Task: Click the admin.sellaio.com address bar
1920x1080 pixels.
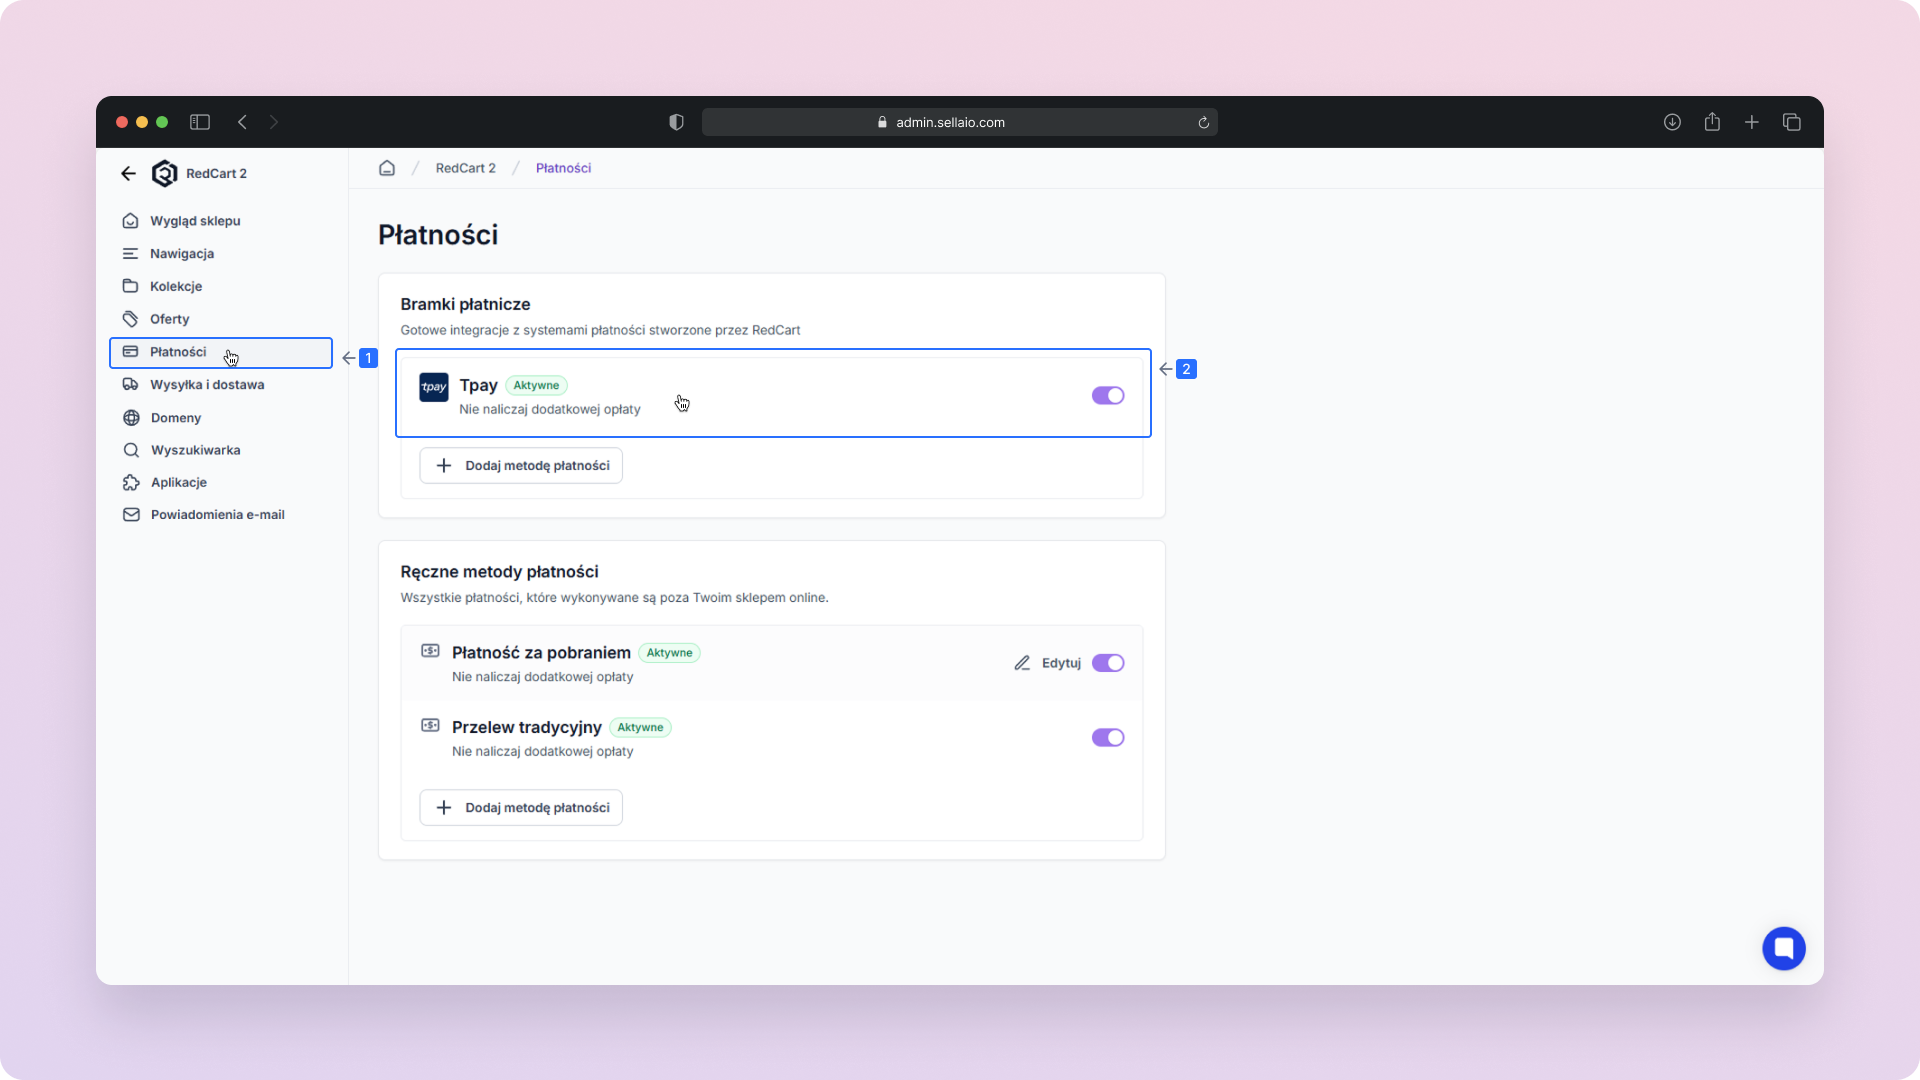Action: pyautogui.click(x=950, y=122)
